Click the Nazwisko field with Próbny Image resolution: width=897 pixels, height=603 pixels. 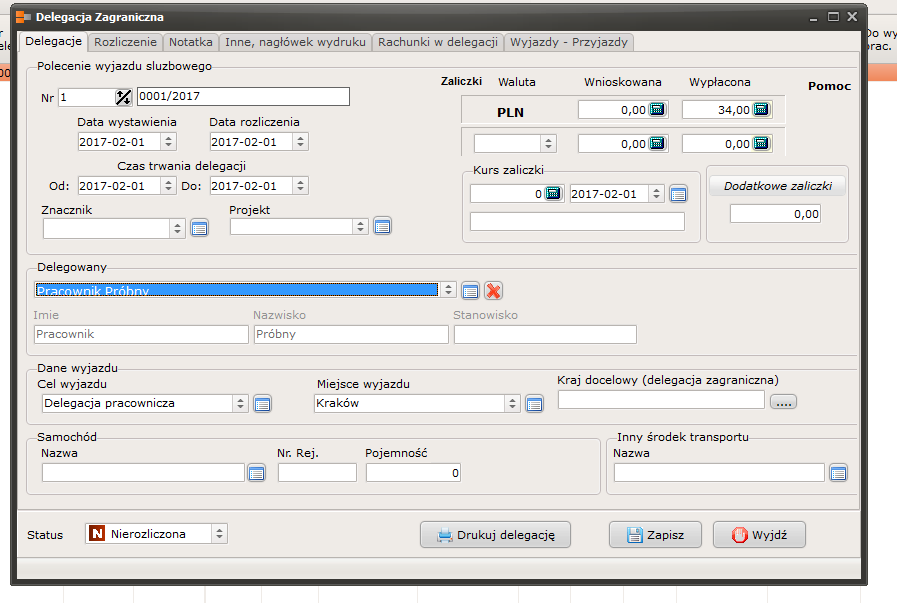point(351,335)
